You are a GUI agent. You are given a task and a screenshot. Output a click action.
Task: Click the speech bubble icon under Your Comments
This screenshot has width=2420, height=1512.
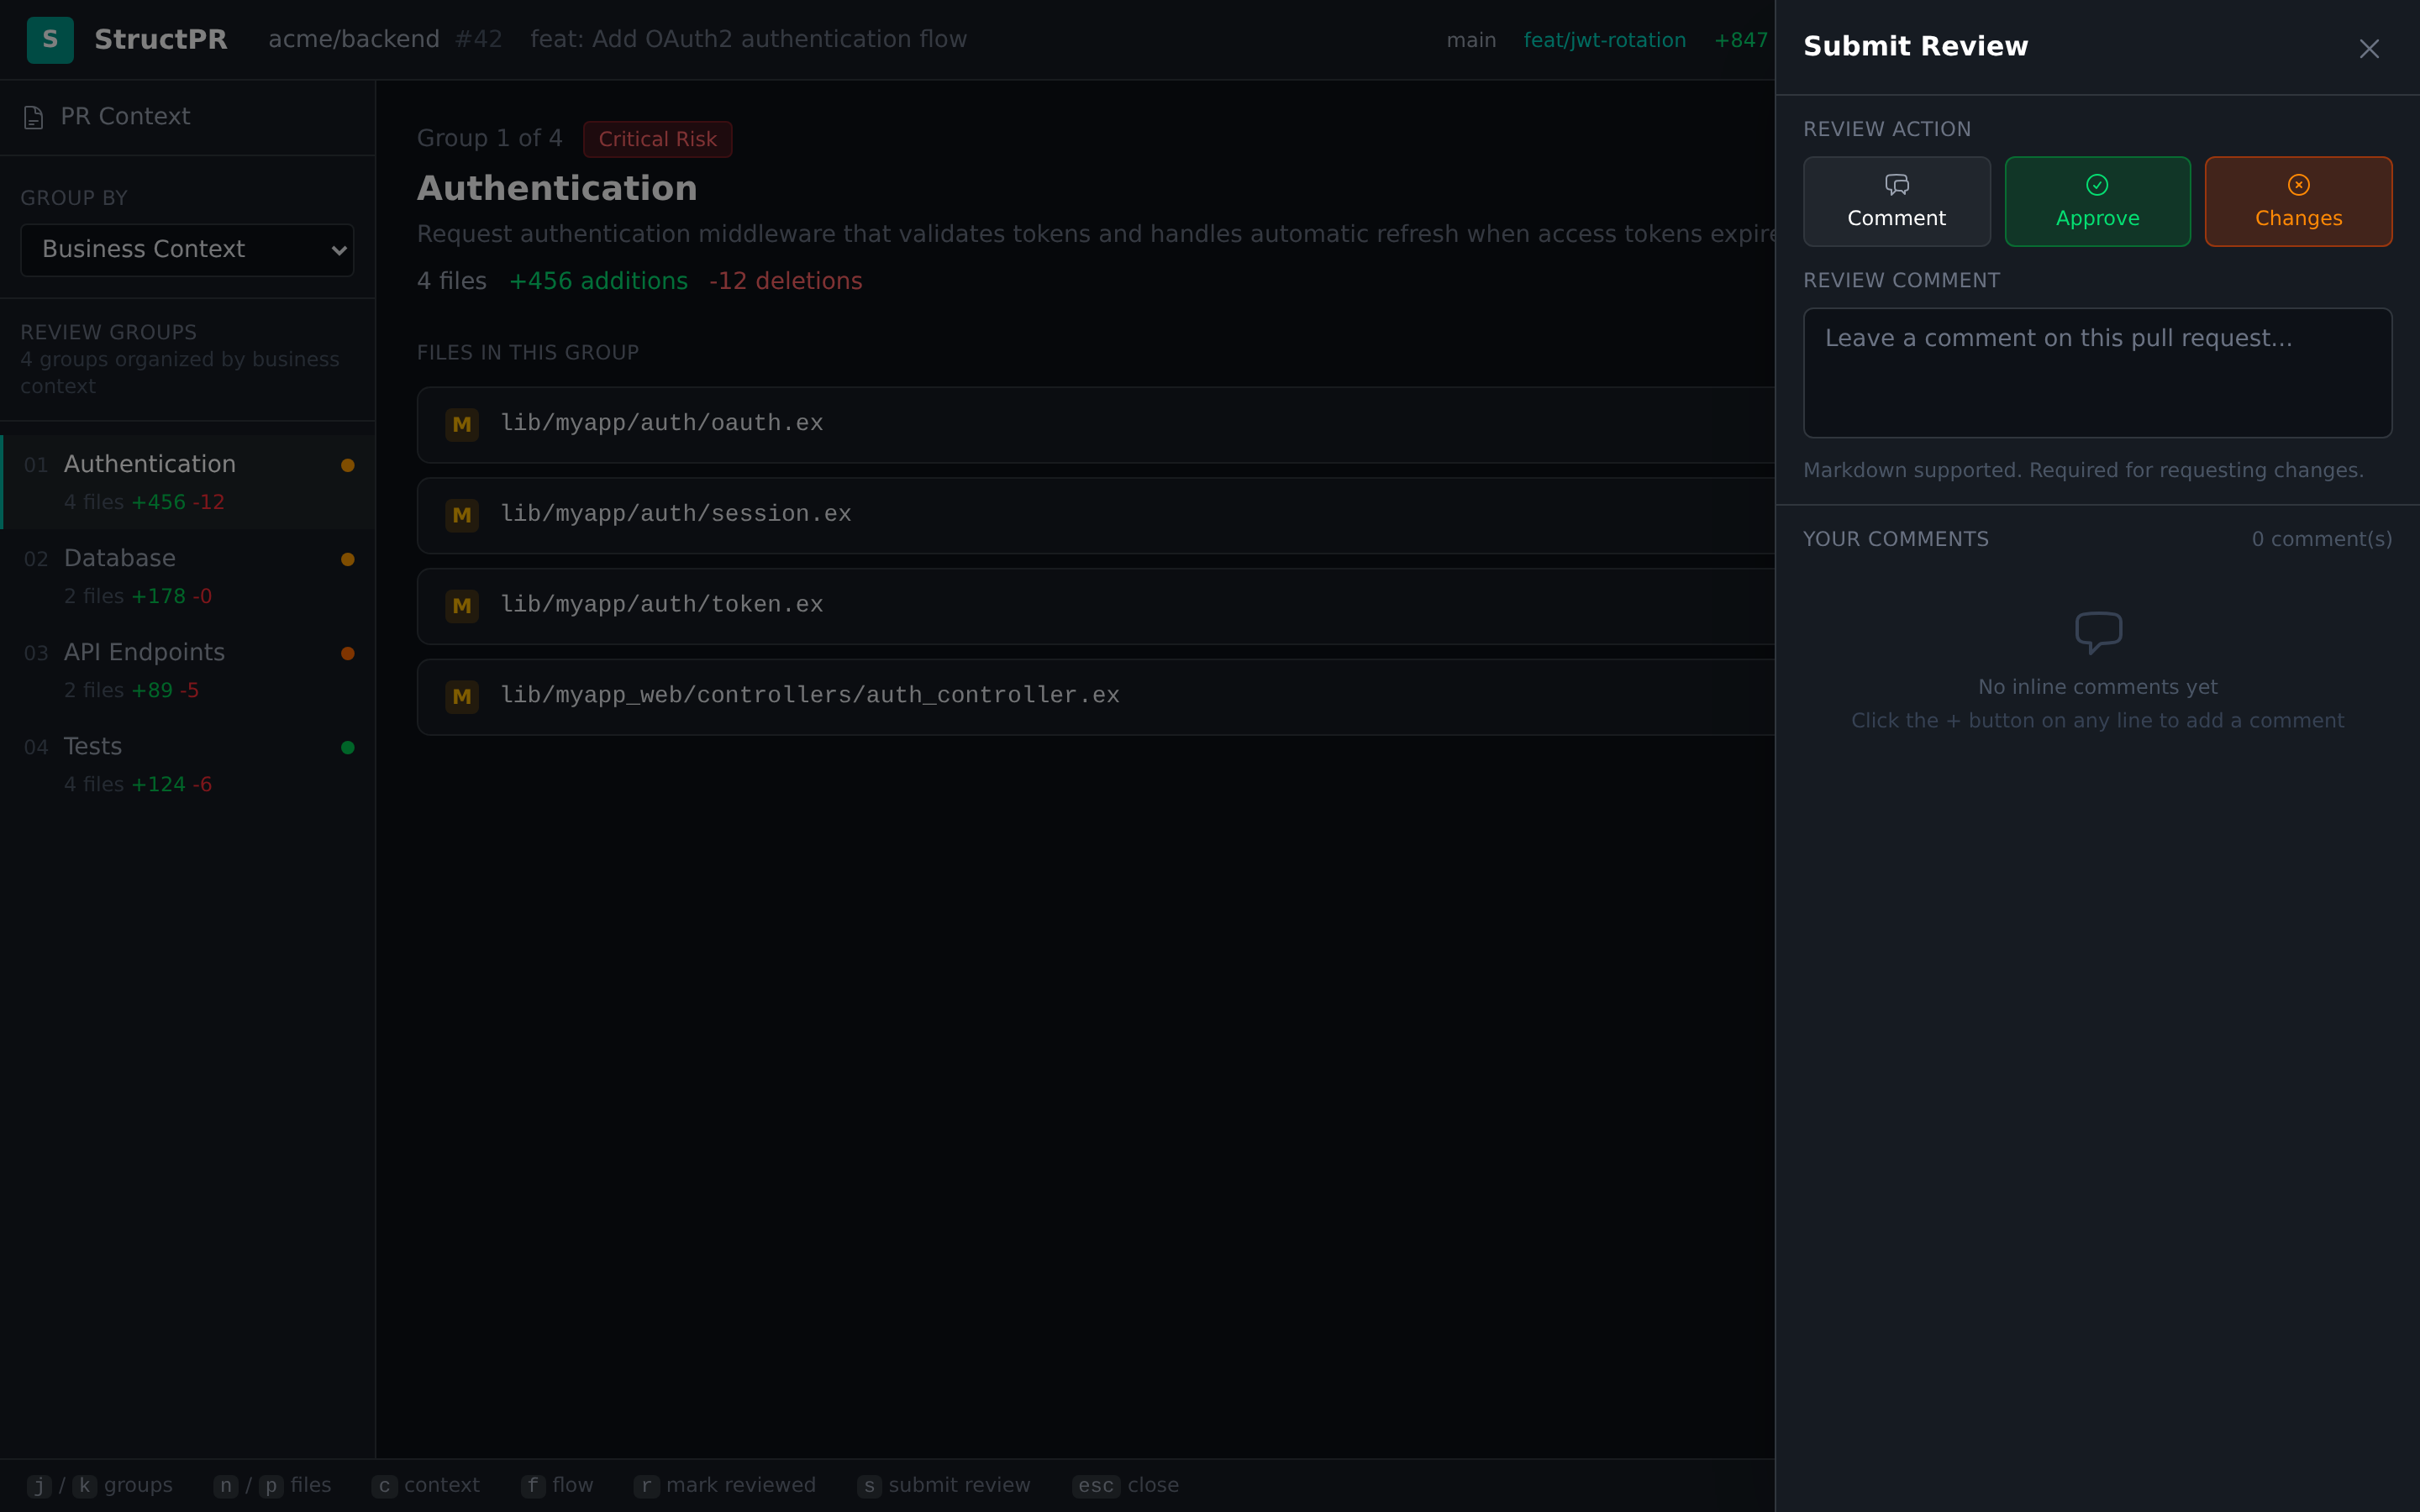coord(2097,632)
